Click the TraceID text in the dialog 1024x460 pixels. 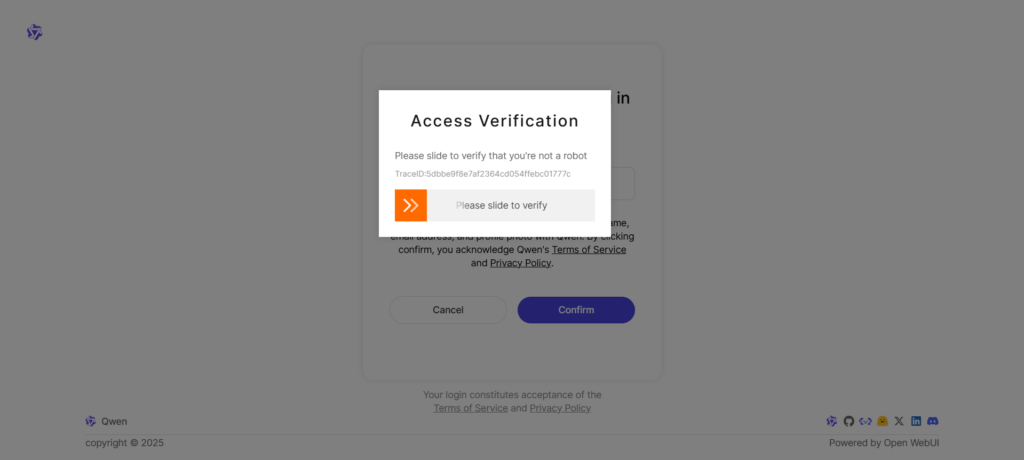tap(482, 174)
